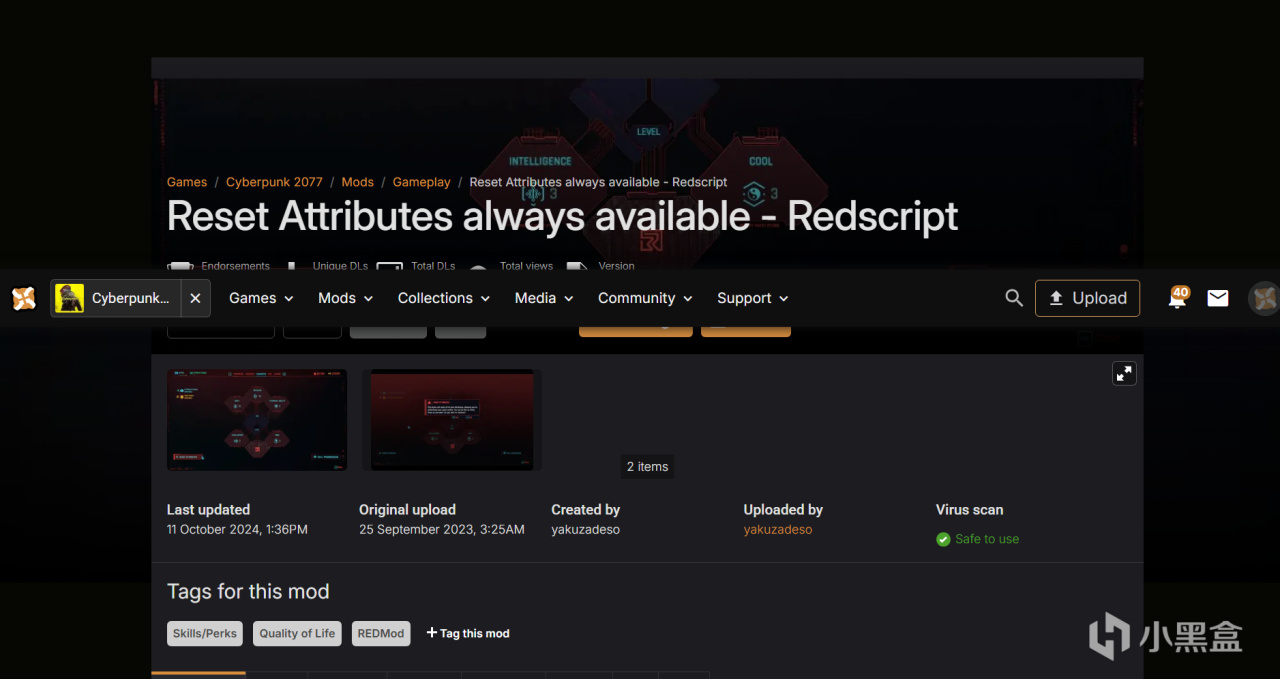Open the first attributes screenshot thumbnail
The image size is (1280, 679).
coord(257,420)
